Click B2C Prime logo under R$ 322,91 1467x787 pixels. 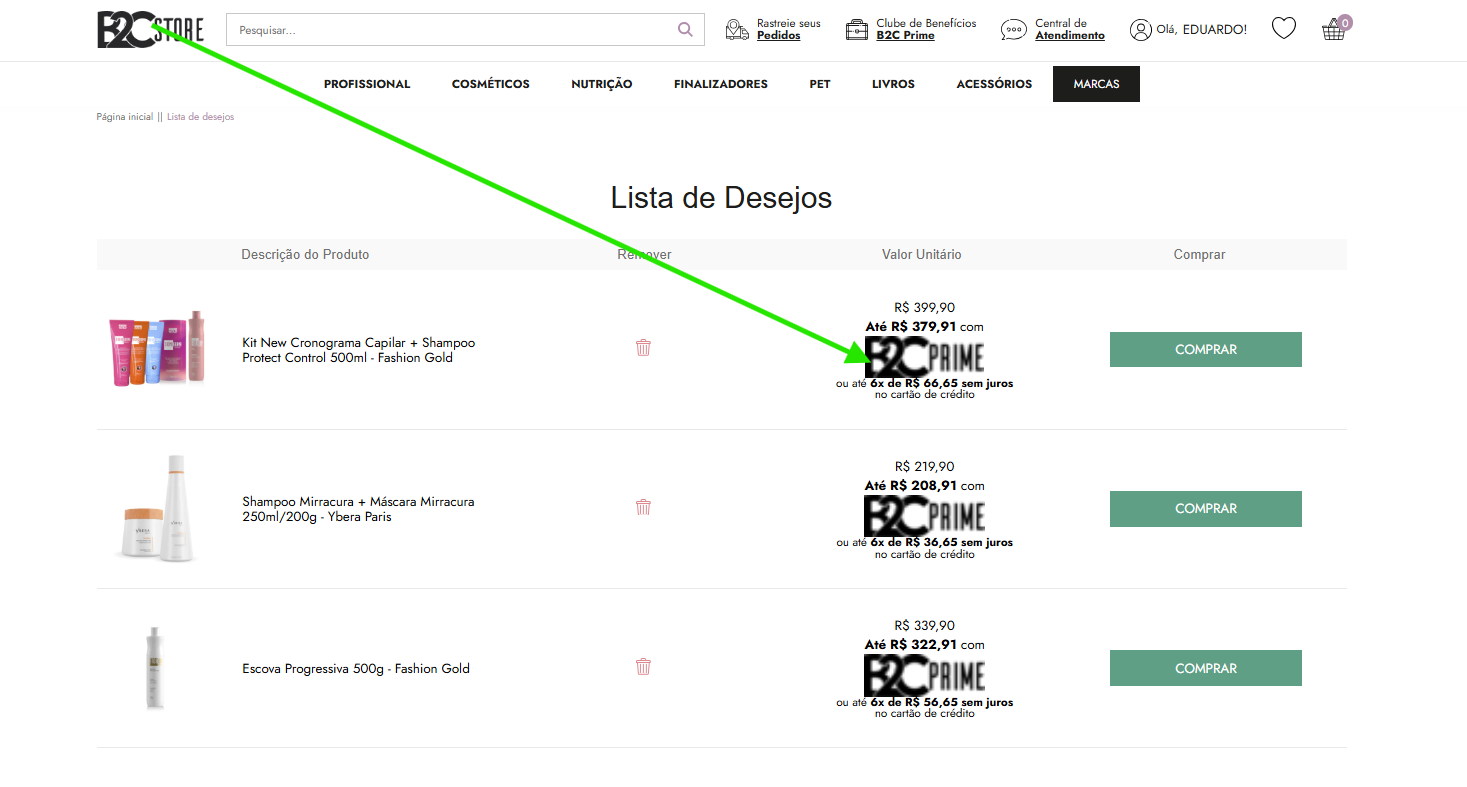925,675
